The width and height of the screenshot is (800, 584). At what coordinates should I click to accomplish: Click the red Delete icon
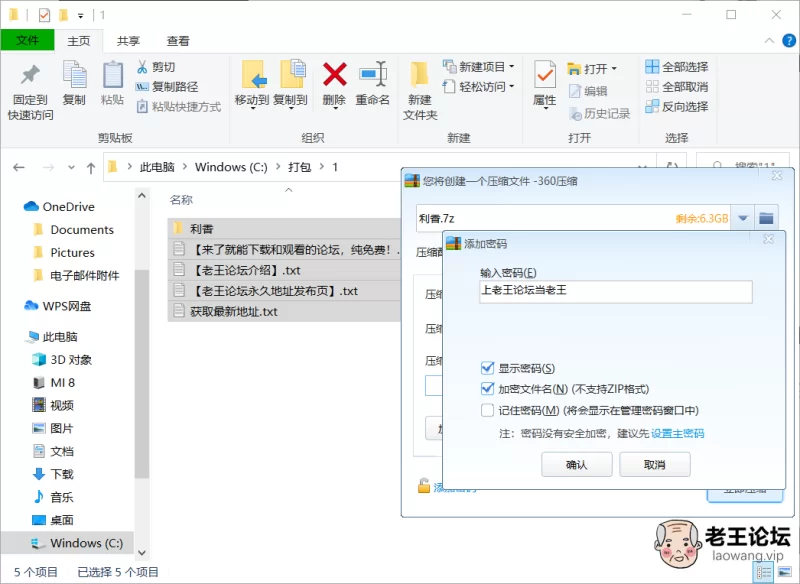click(x=334, y=76)
